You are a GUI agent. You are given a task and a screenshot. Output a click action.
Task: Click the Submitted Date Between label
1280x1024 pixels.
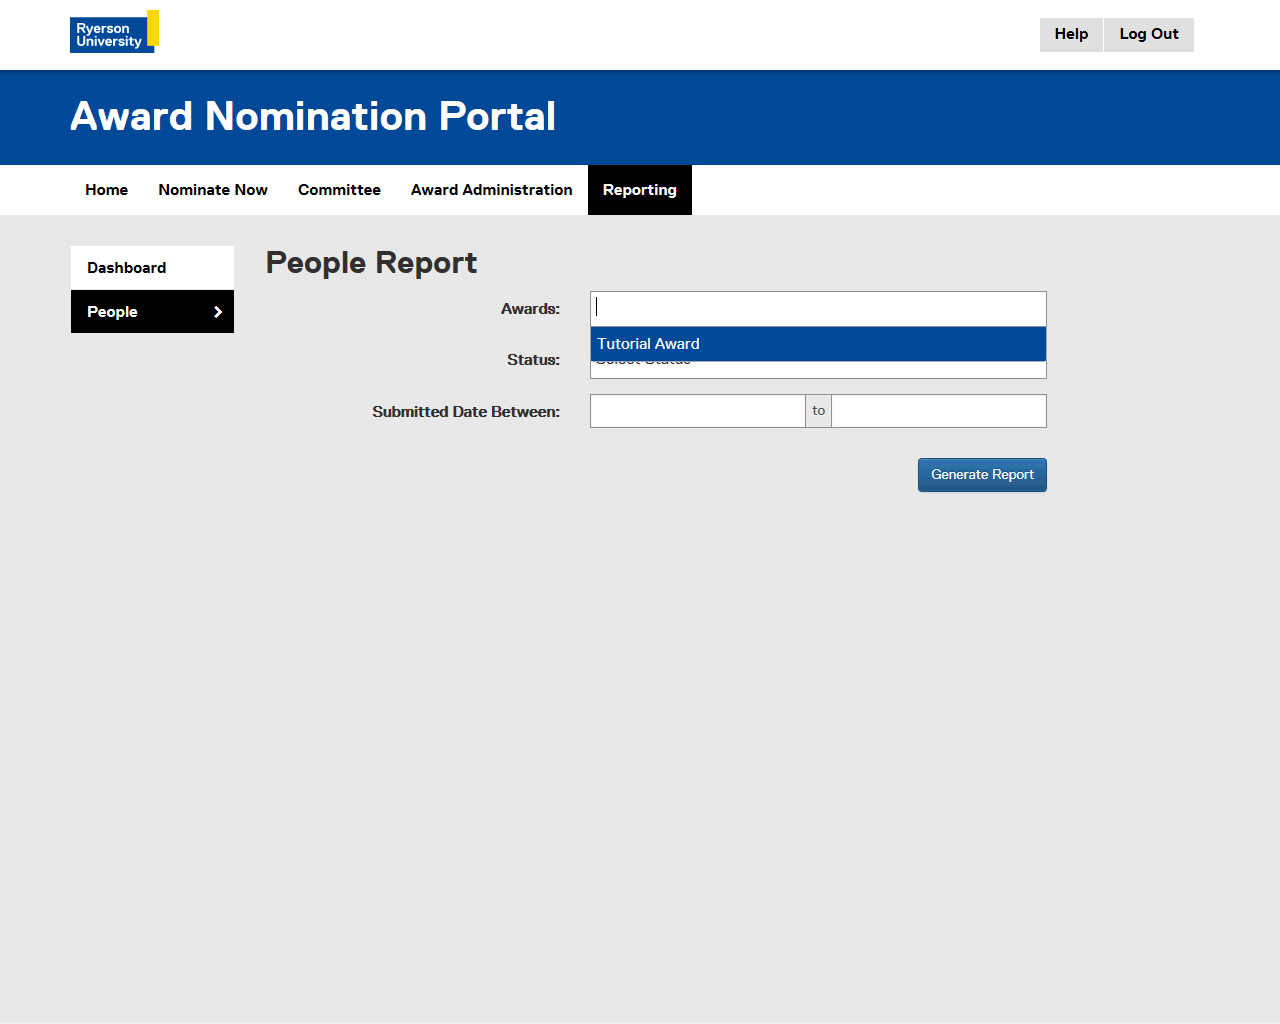point(466,412)
